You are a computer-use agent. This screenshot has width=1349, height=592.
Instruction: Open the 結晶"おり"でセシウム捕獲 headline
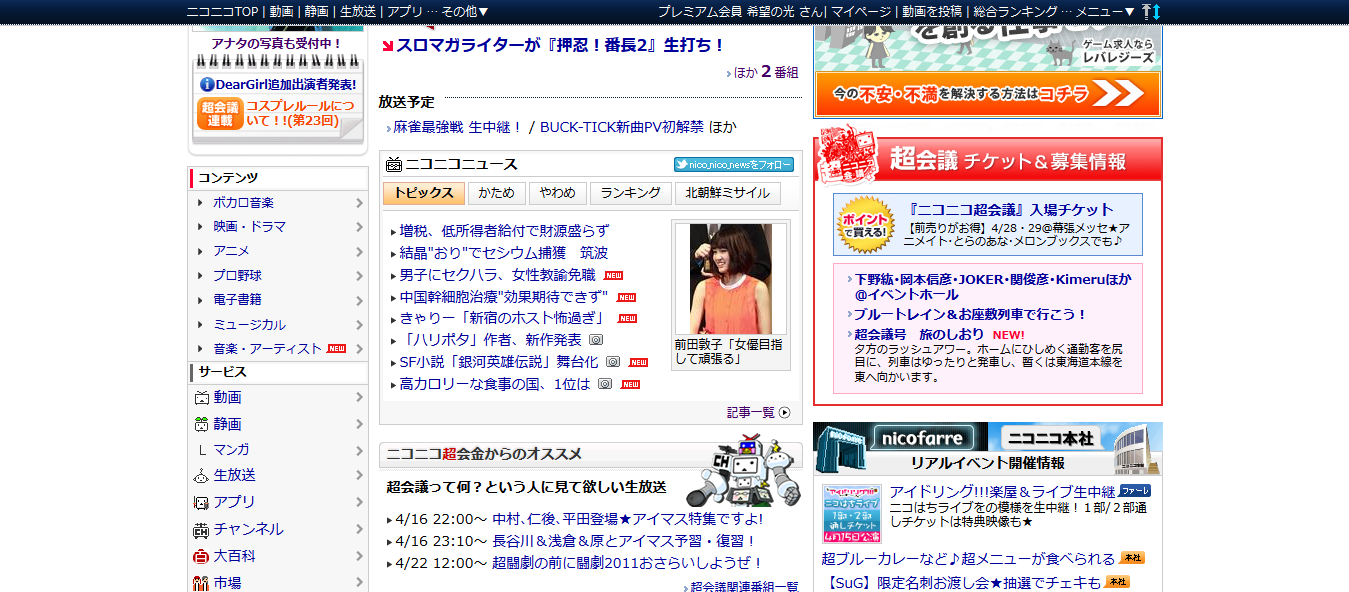click(x=503, y=253)
